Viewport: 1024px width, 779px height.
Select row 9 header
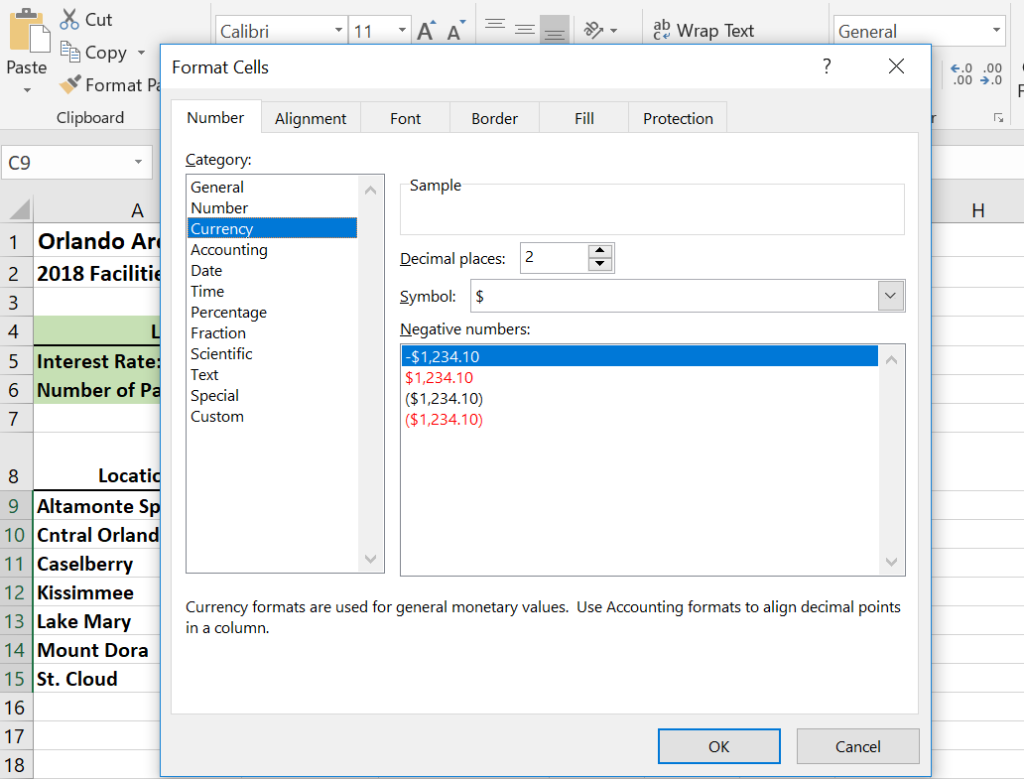click(x=15, y=506)
